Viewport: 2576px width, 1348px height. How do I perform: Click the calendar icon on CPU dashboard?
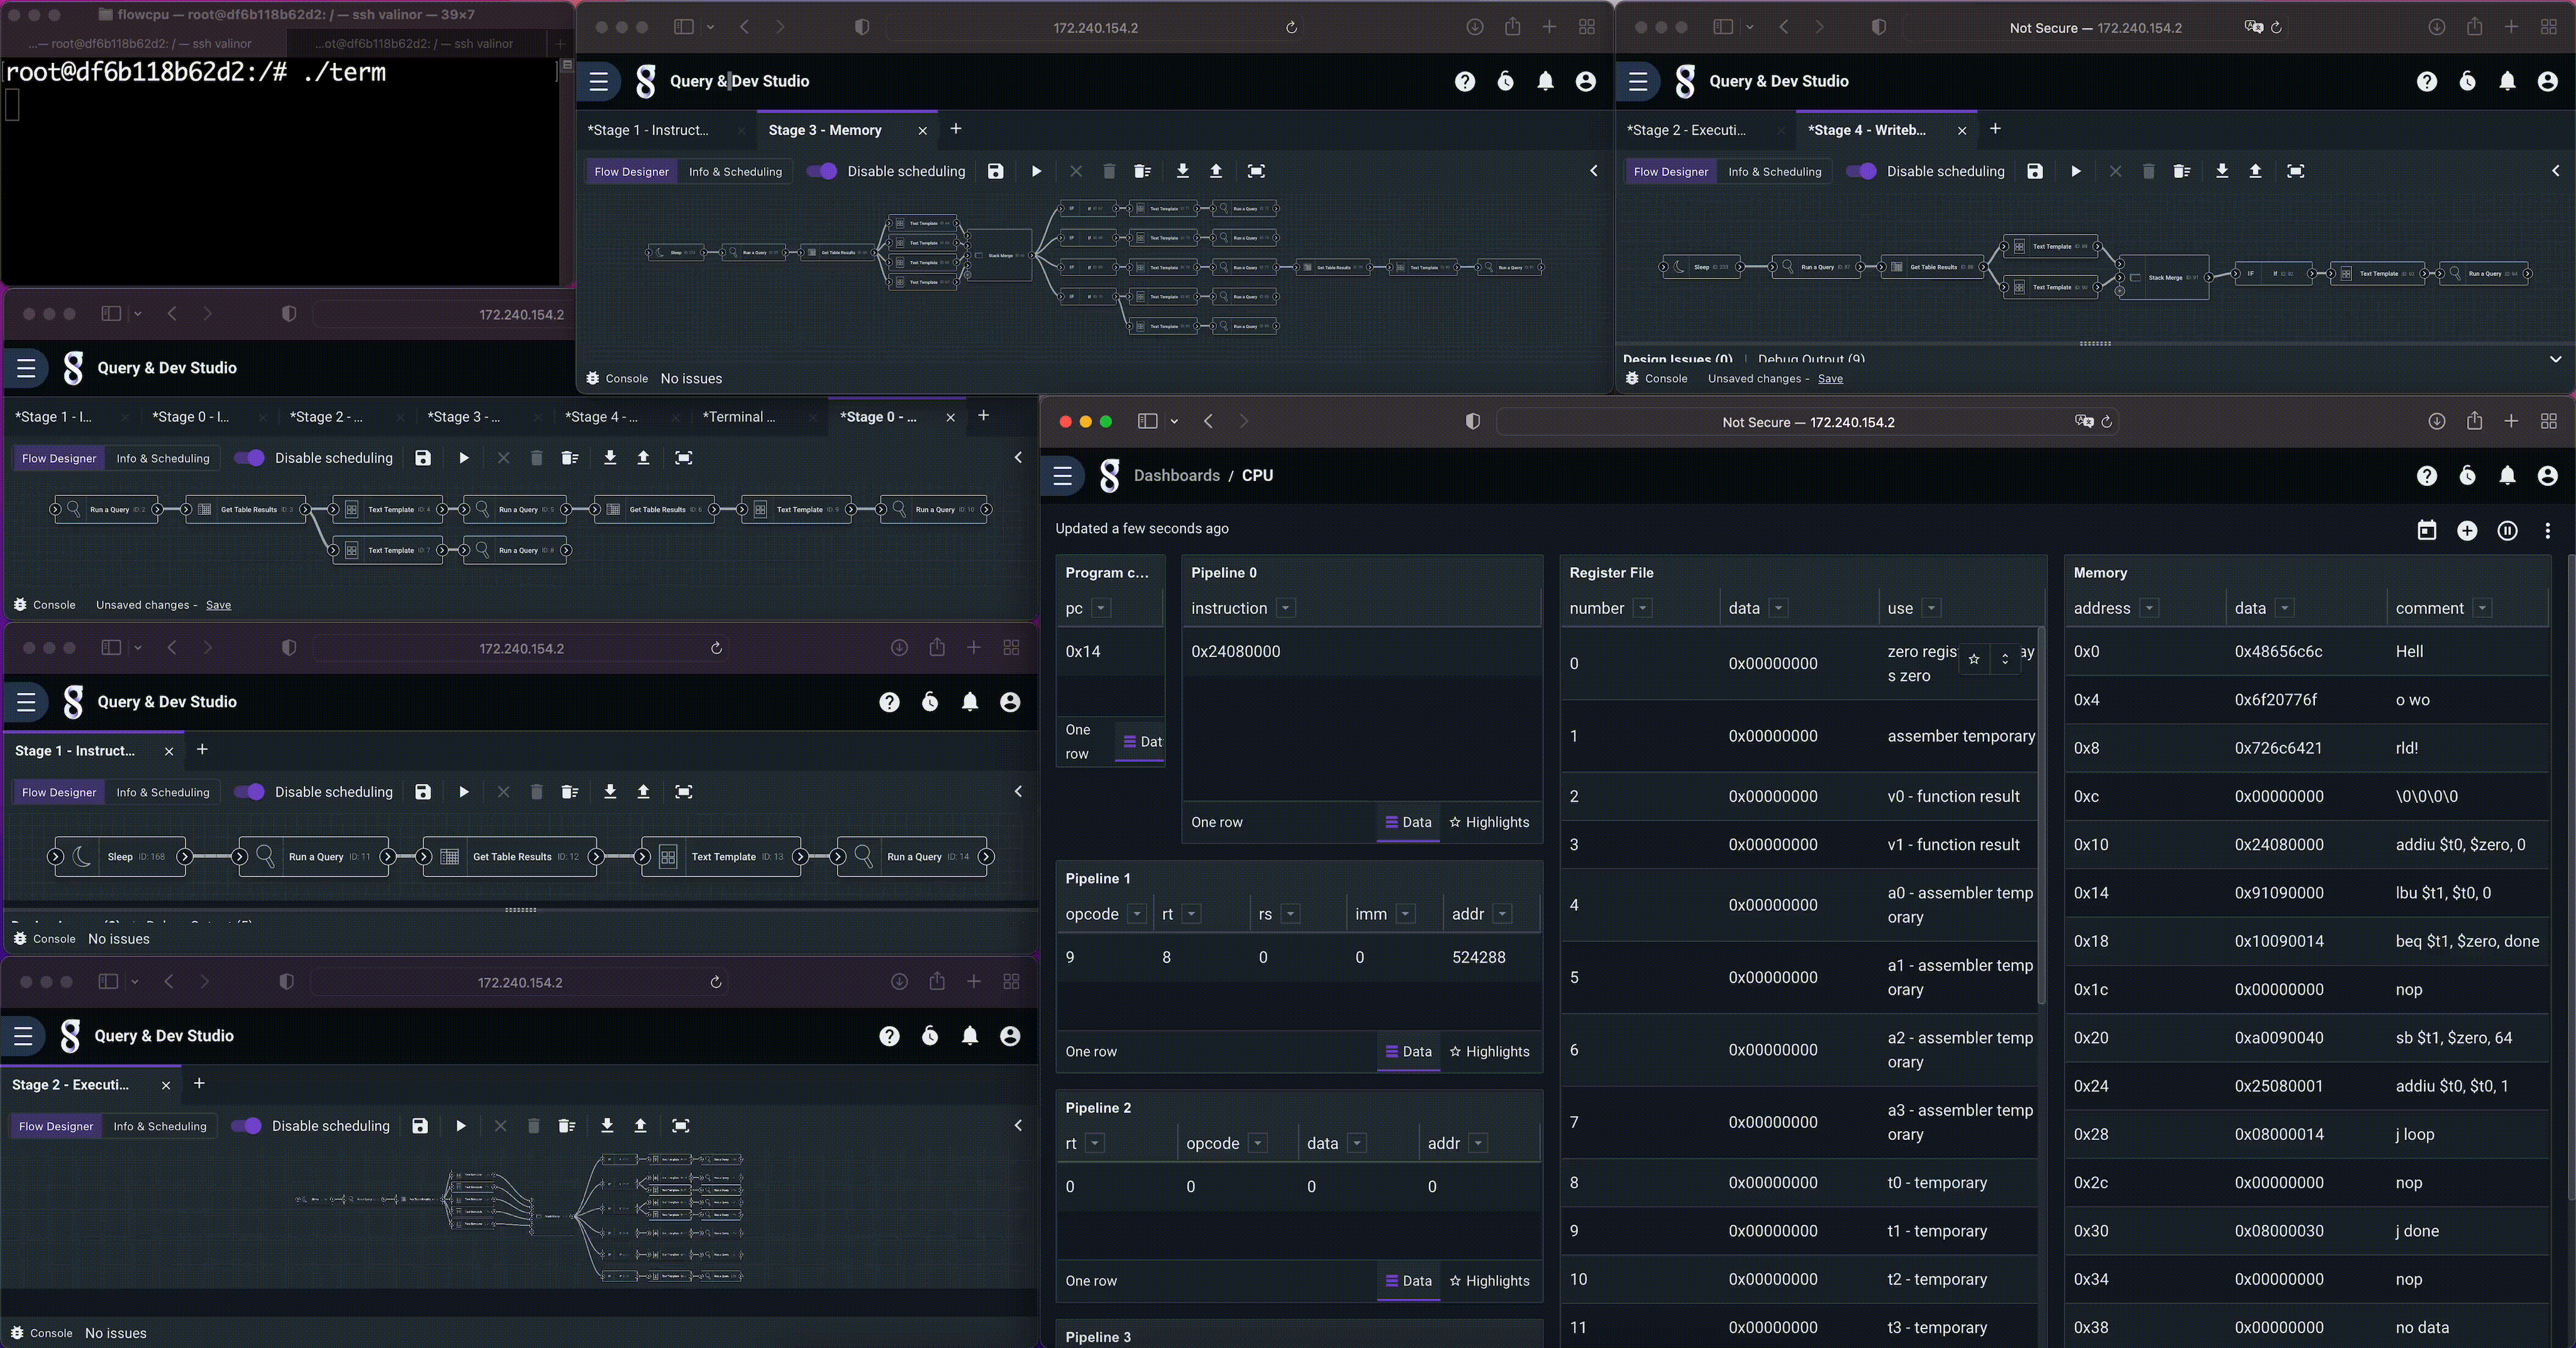[x=2427, y=530]
